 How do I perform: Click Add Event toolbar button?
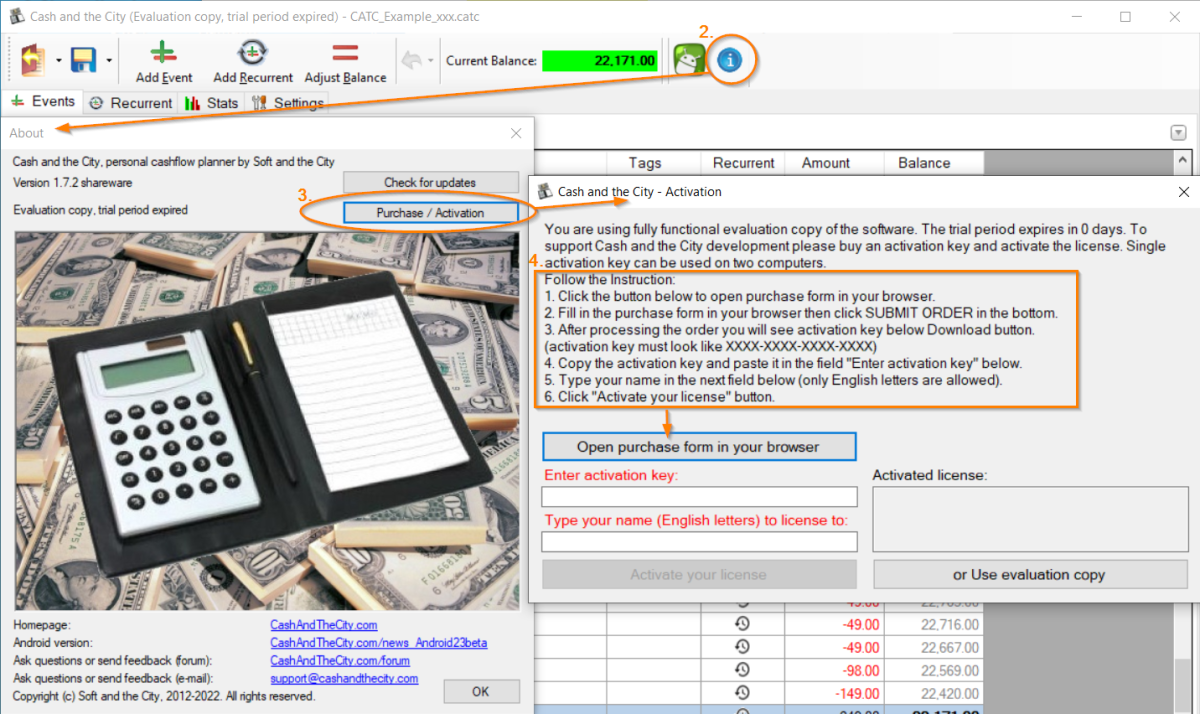tap(164, 62)
